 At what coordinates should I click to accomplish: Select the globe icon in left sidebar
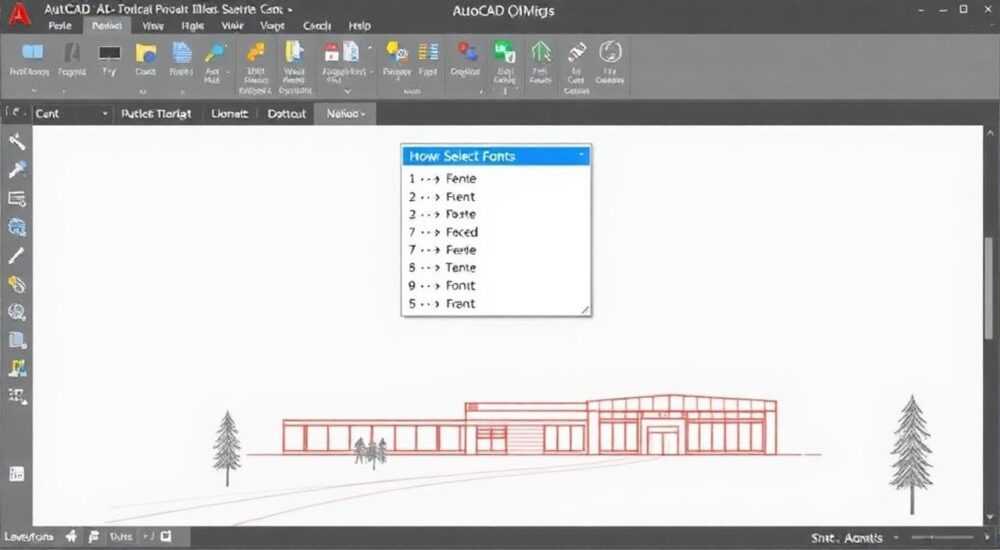17,227
